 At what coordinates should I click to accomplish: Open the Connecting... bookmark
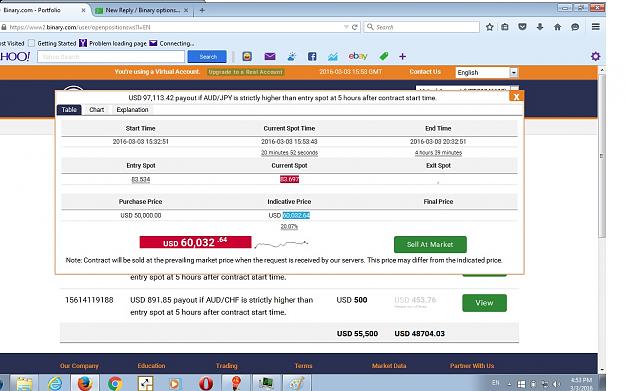(172, 43)
